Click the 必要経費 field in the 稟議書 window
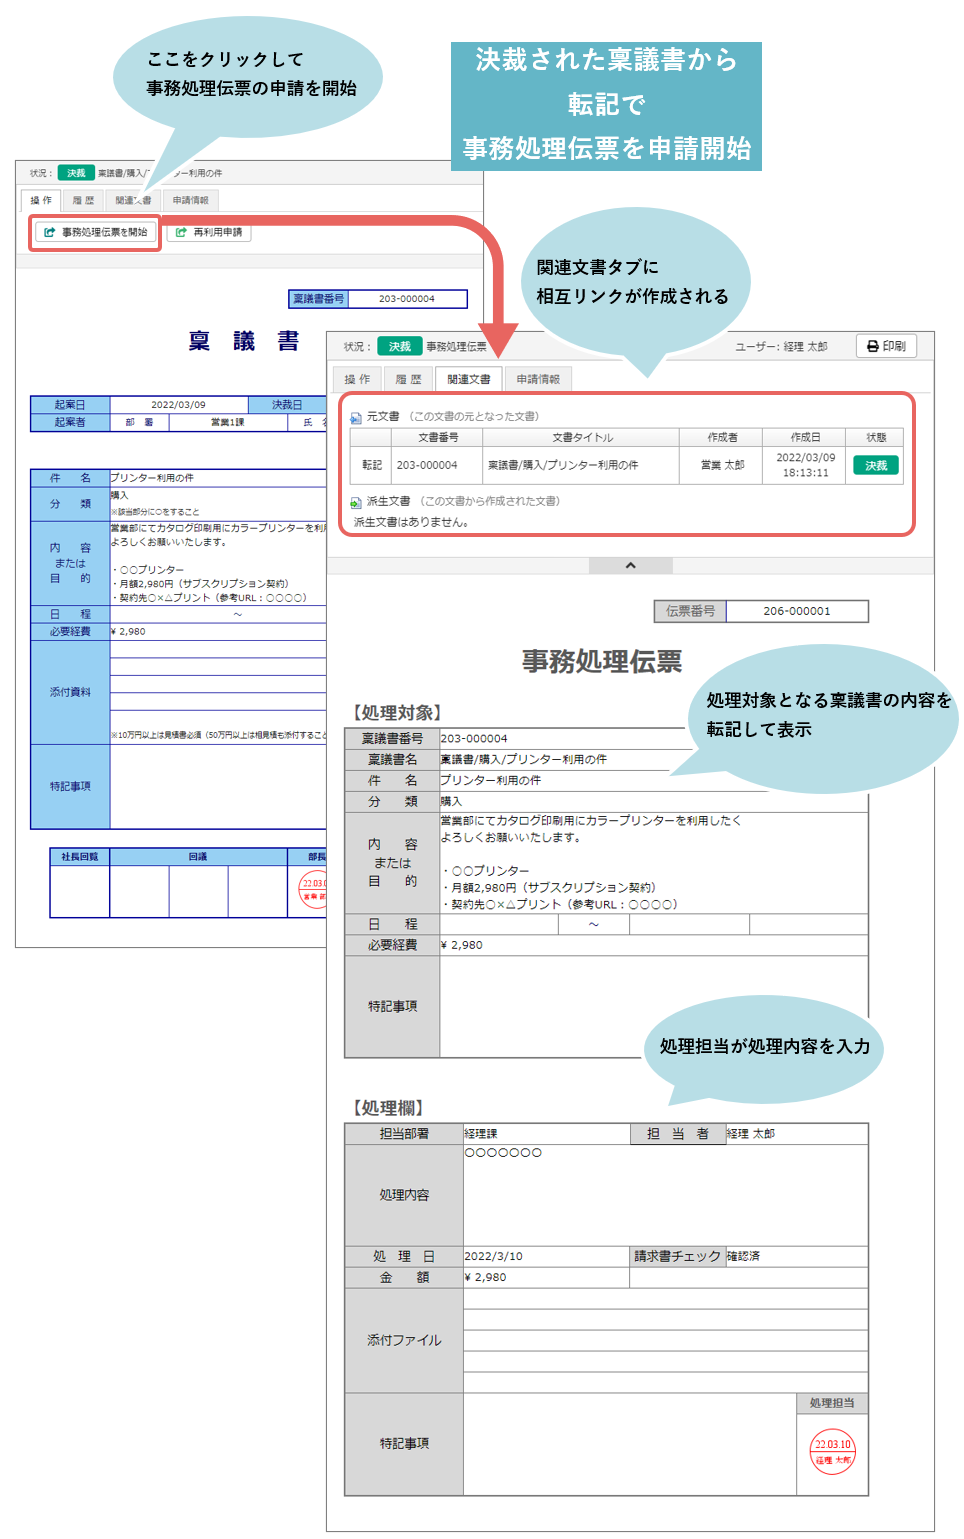Image resolution: width=964 pixels, height=1539 pixels. pyautogui.click(x=218, y=632)
